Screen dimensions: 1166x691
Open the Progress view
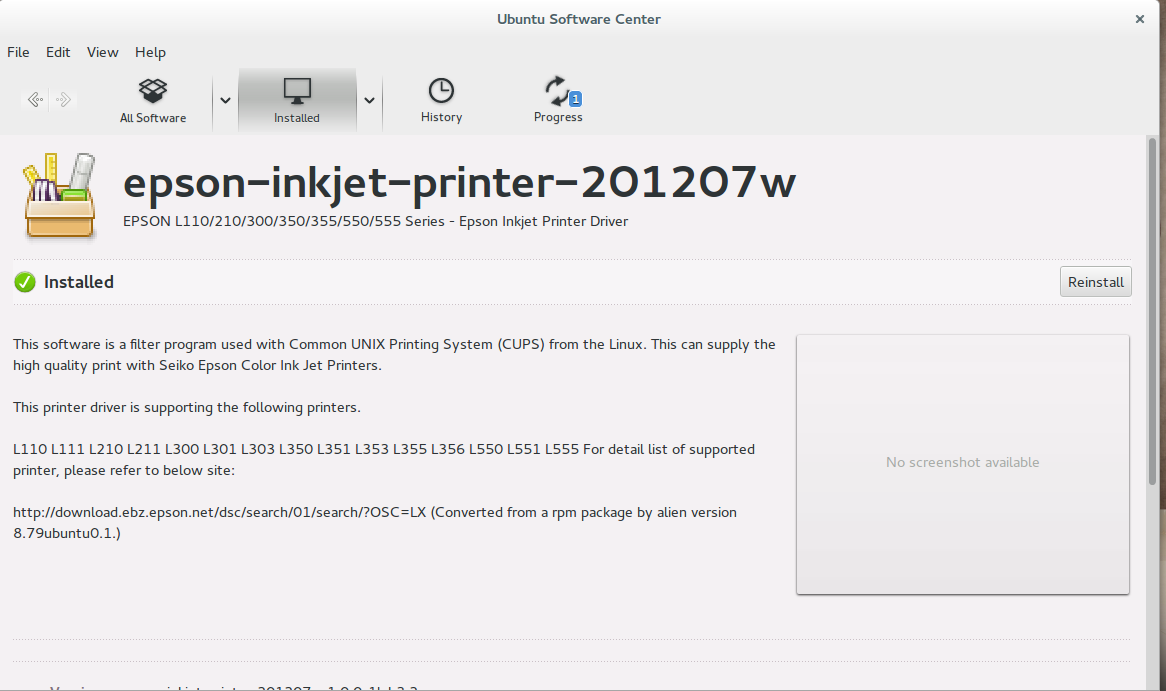(x=558, y=100)
